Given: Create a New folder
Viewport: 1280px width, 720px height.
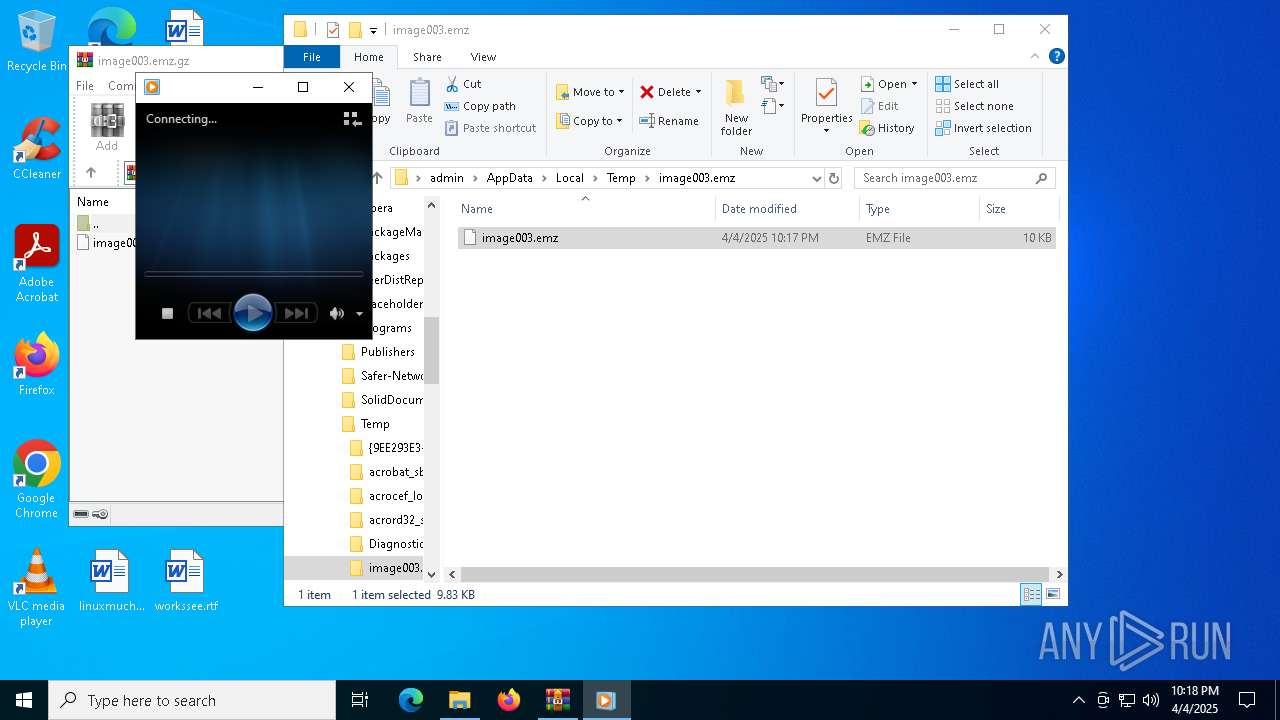Looking at the screenshot, I should click(x=736, y=107).
